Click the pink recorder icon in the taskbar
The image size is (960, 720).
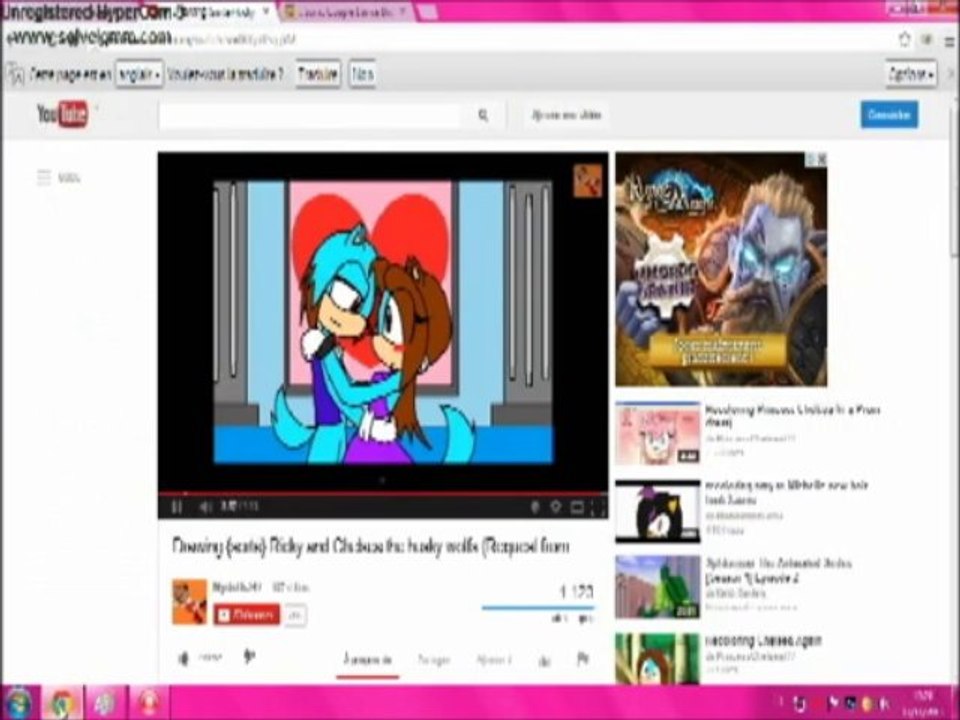point(148,703)
